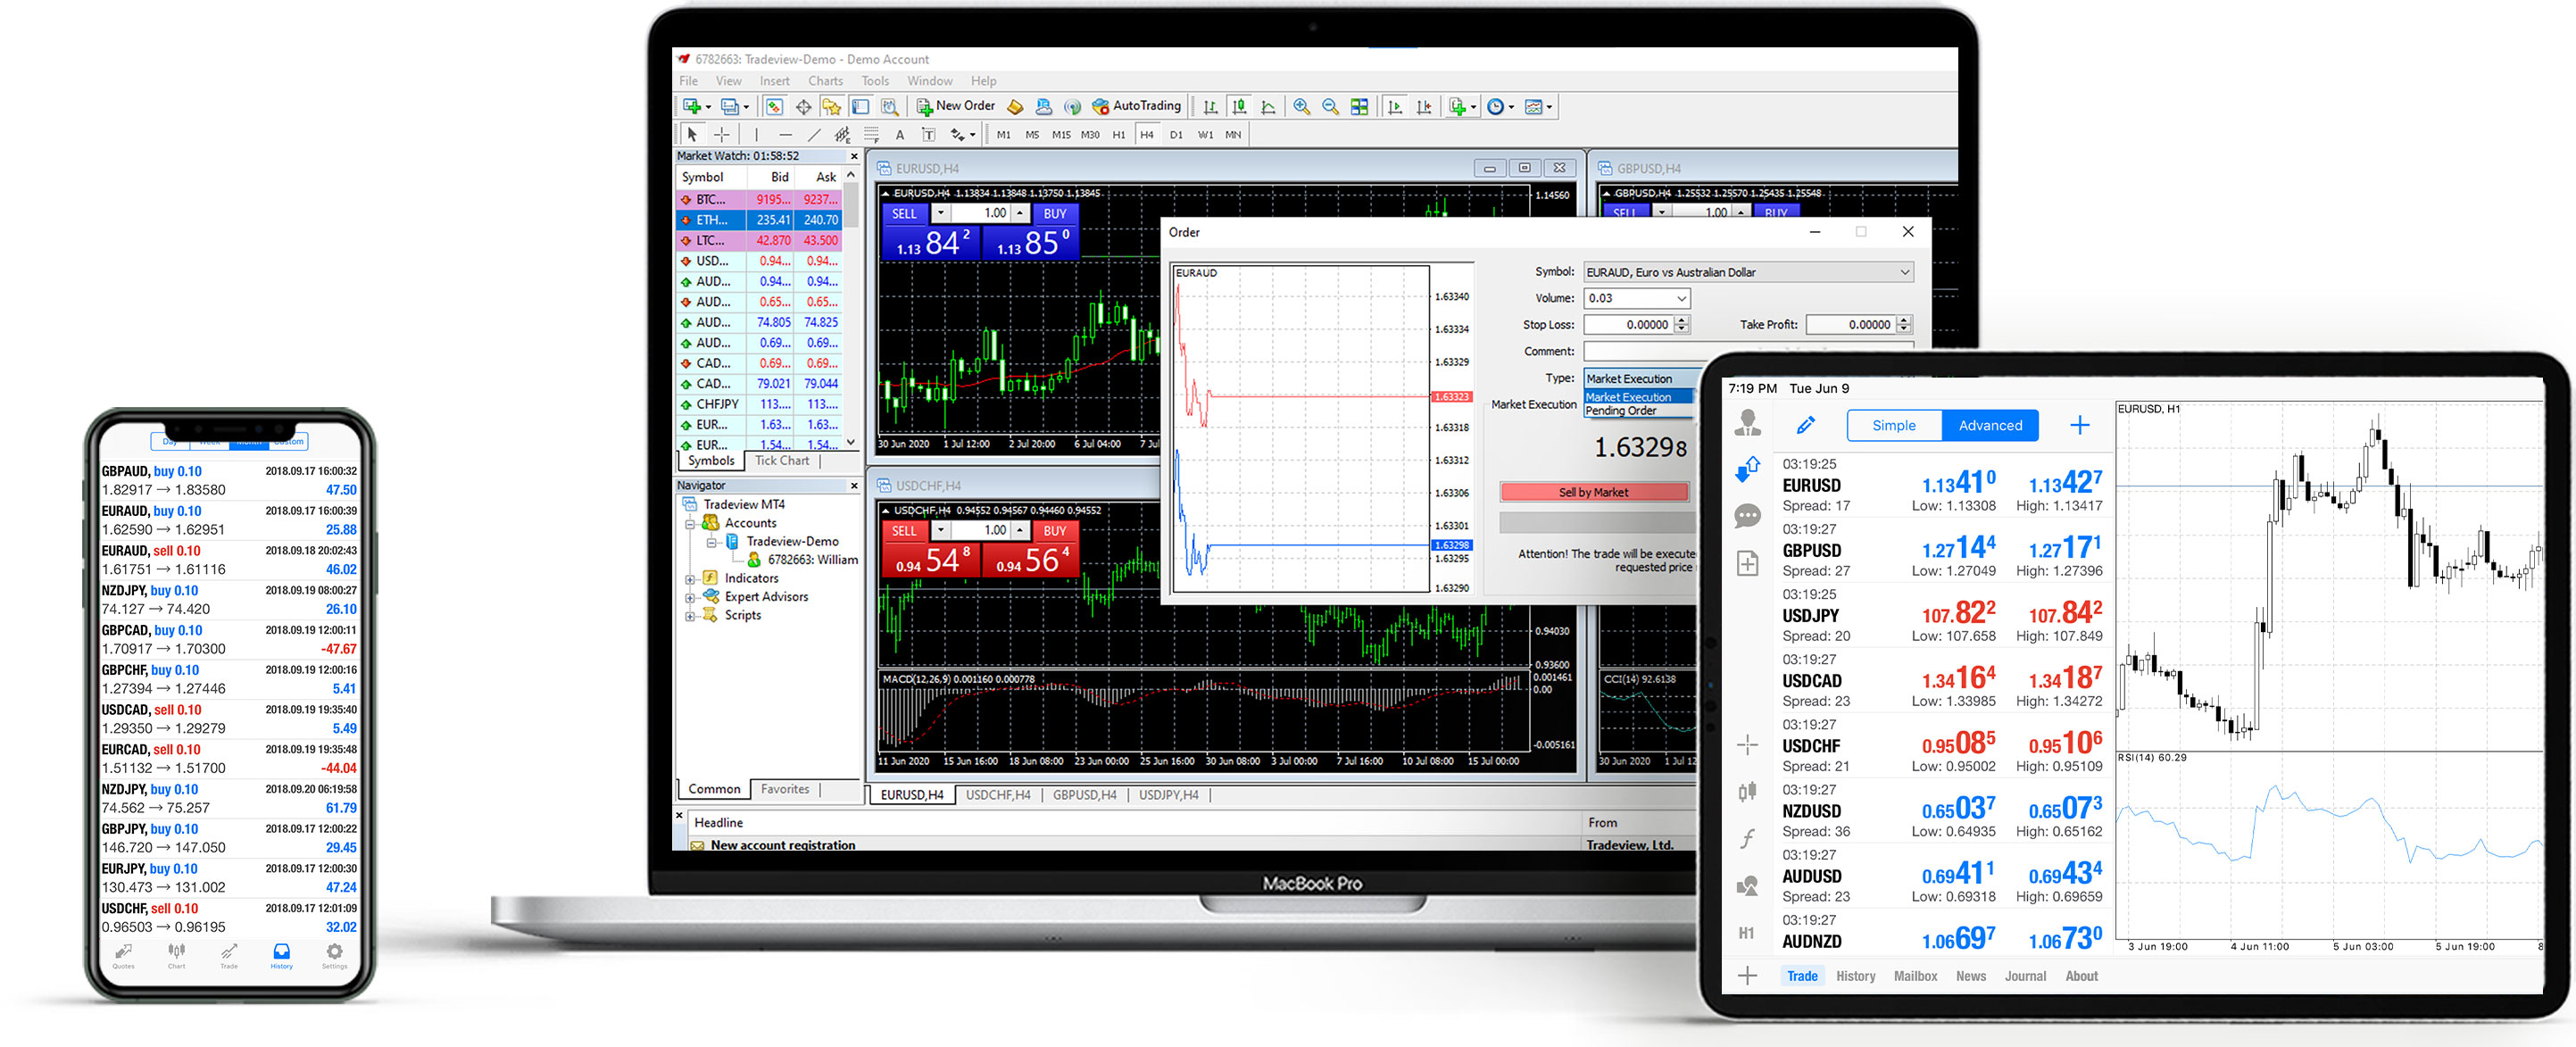2576x1047 pixels.
Task: Expand Expert Advisors in Navigator panel
Action: (x=692, y=635)
